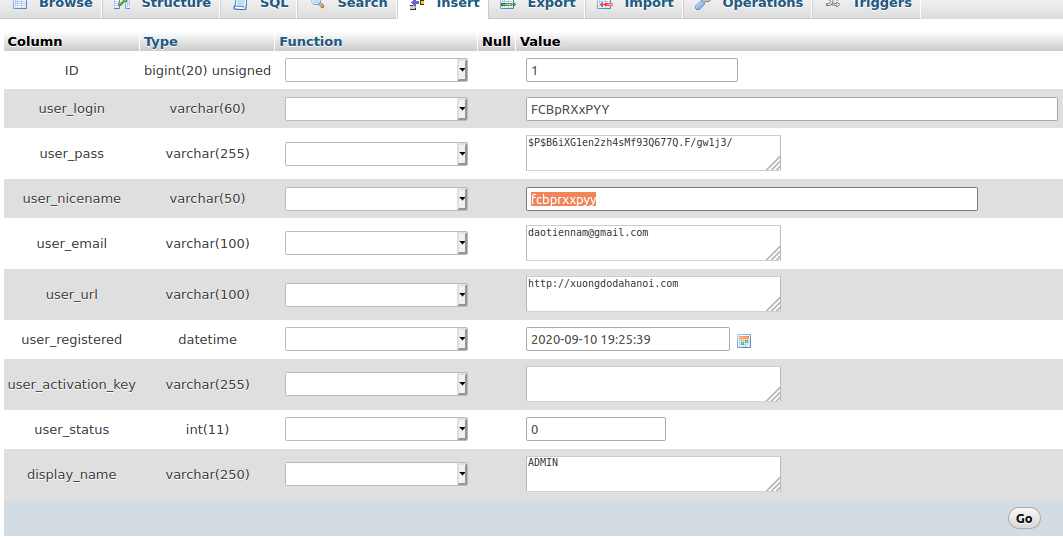Click into the user_status value field
This screenshot has height=538, width=1063.
(596, 429)
